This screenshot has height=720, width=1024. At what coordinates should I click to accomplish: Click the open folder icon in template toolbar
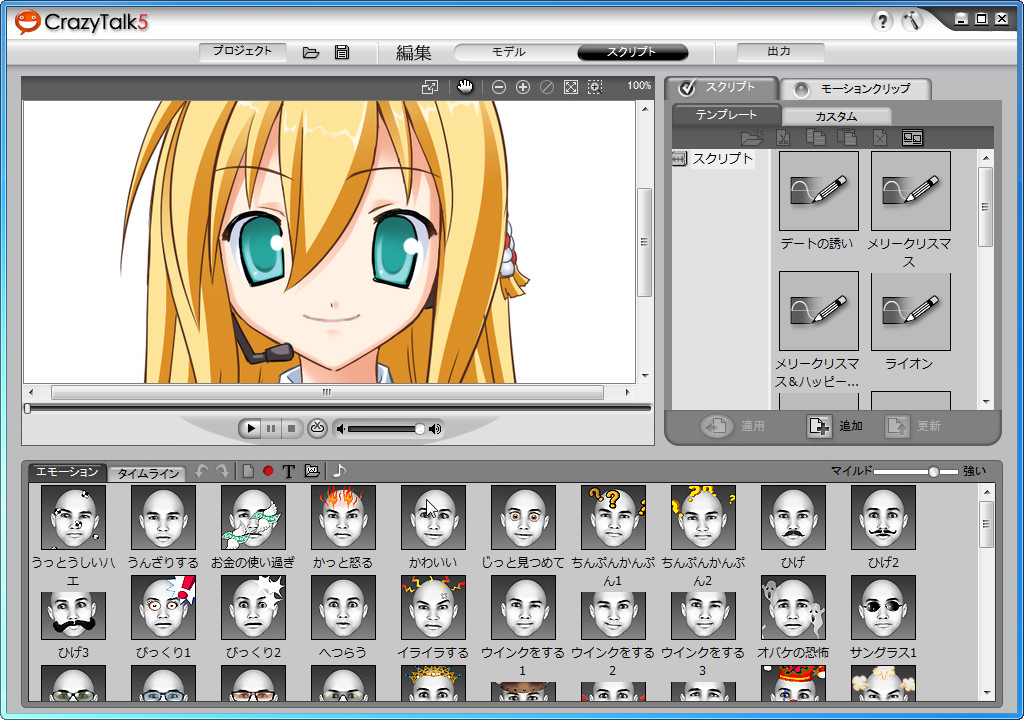pyautogui.click(x=752, y=137)
